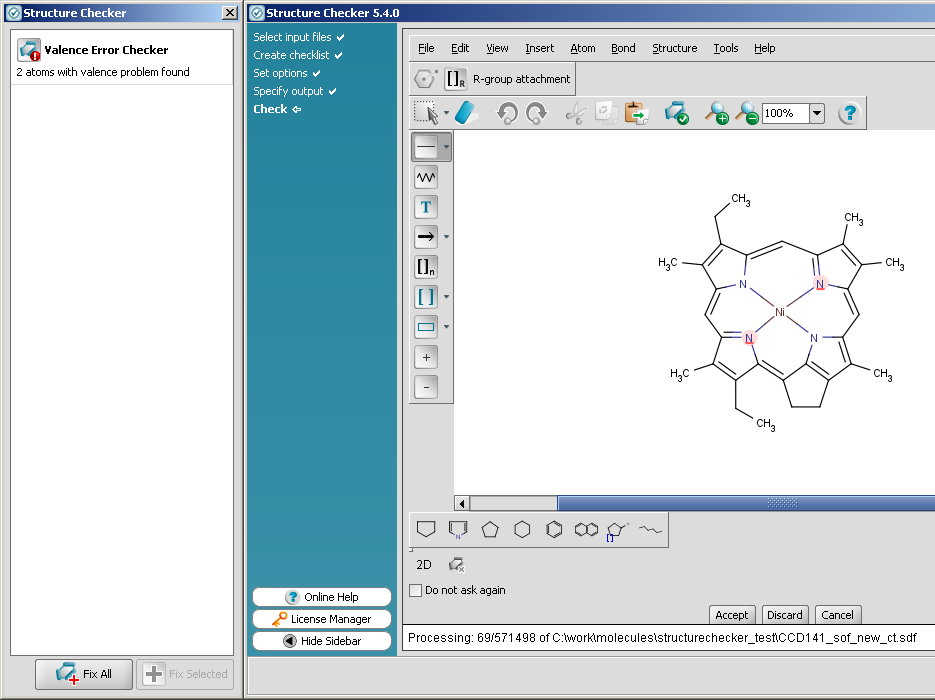
Task: Pick the eraser tool
Action: coord(466,113)
